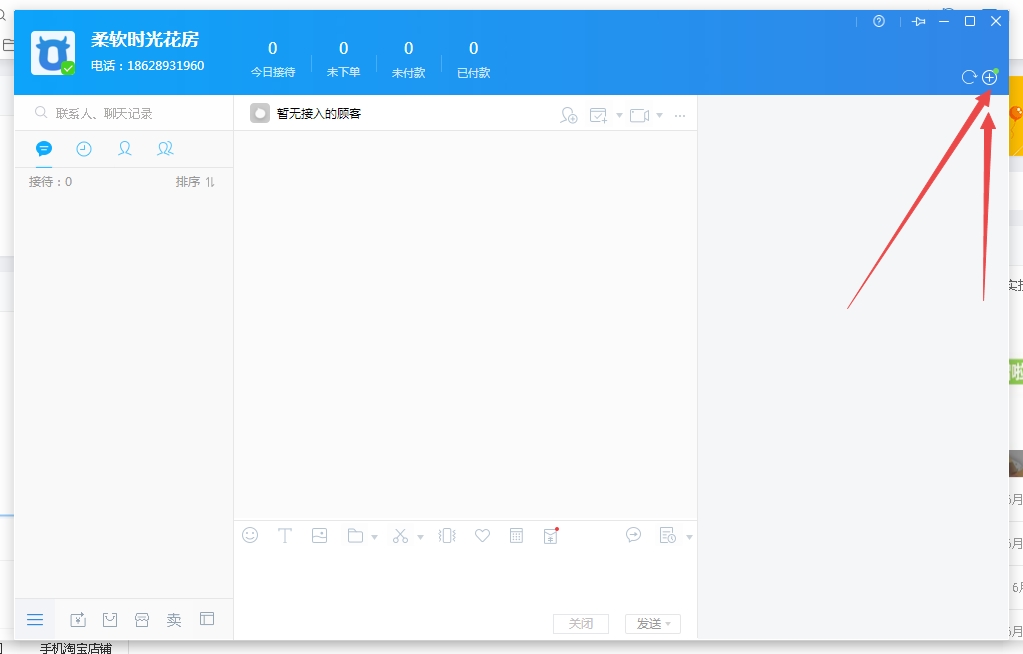1023x654 pixels.
Task: Open the 发送 send button dropdown arrow
Action: tap(668, 624)
